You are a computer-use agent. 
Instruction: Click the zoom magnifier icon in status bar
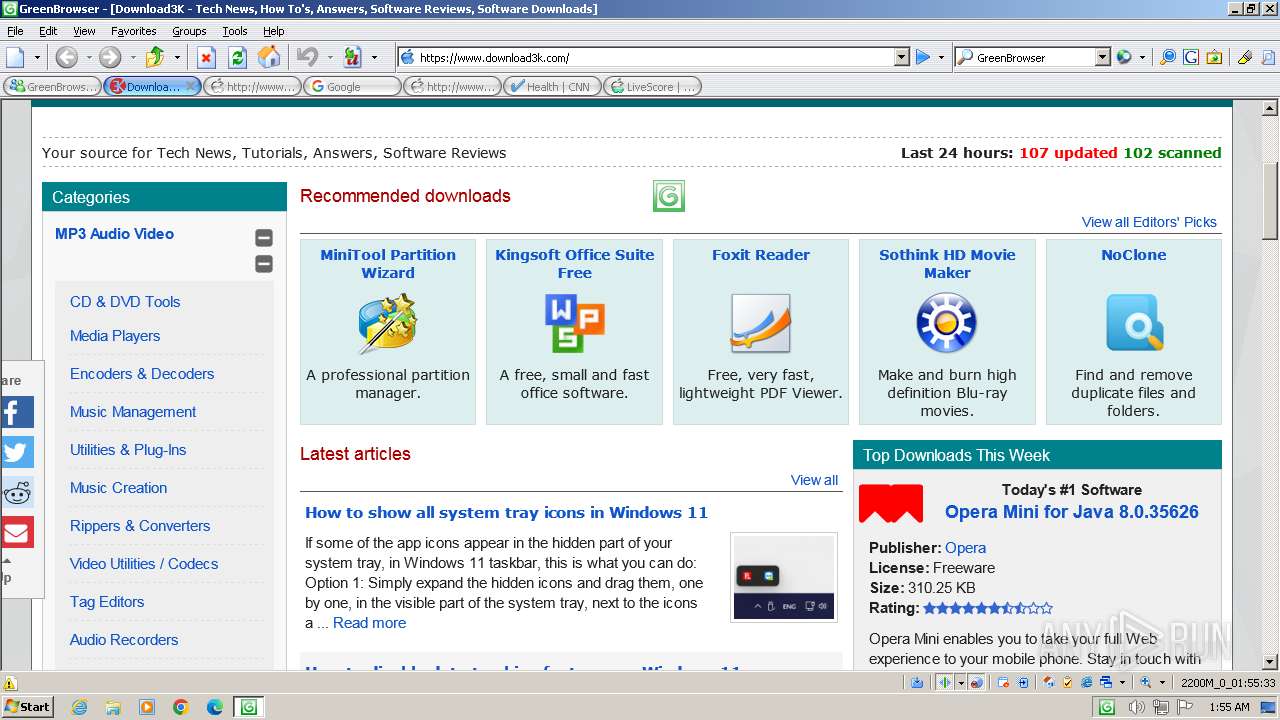(1146, 683)
